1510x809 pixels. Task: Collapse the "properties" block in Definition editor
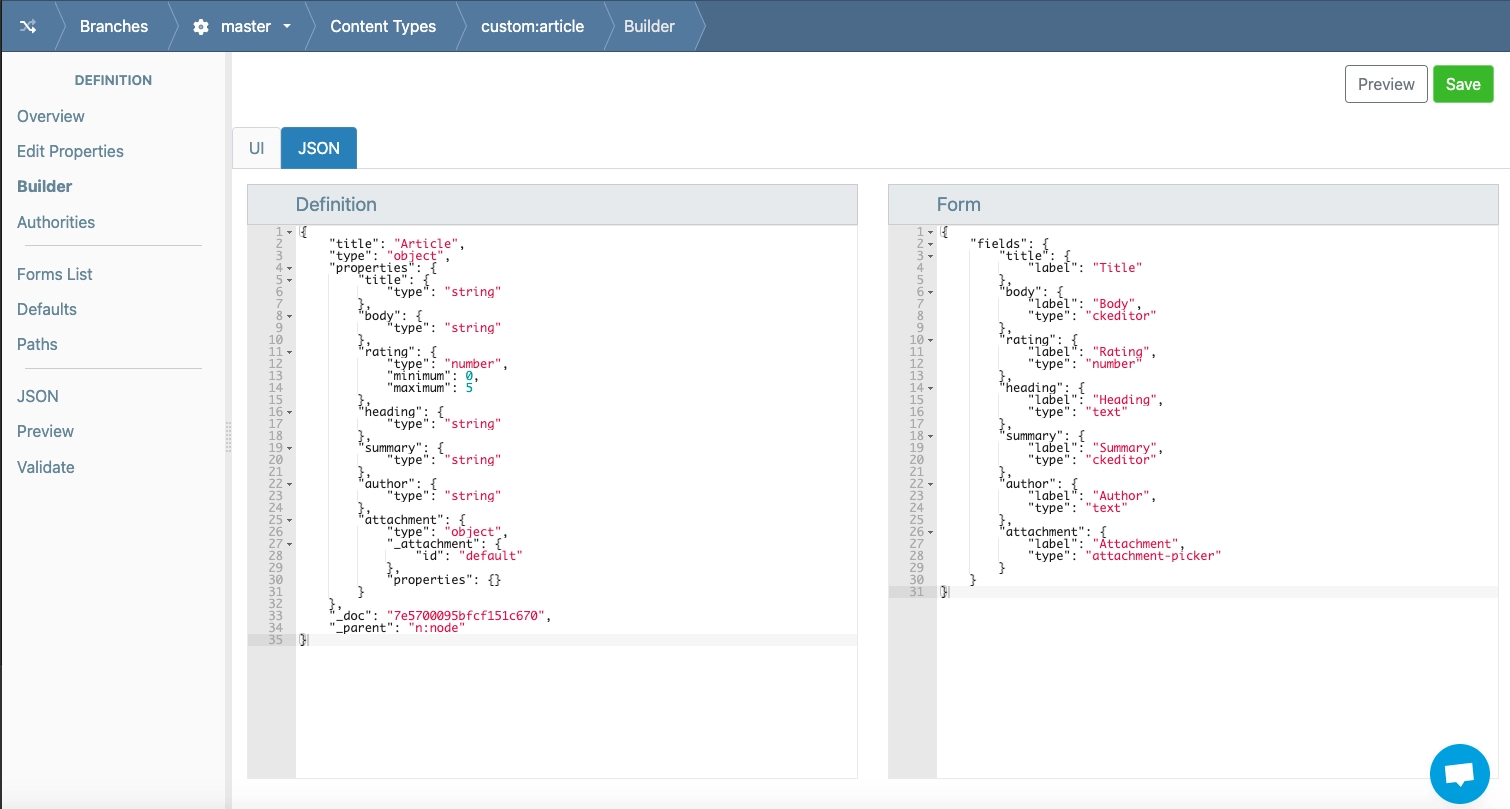coord(290,268)
